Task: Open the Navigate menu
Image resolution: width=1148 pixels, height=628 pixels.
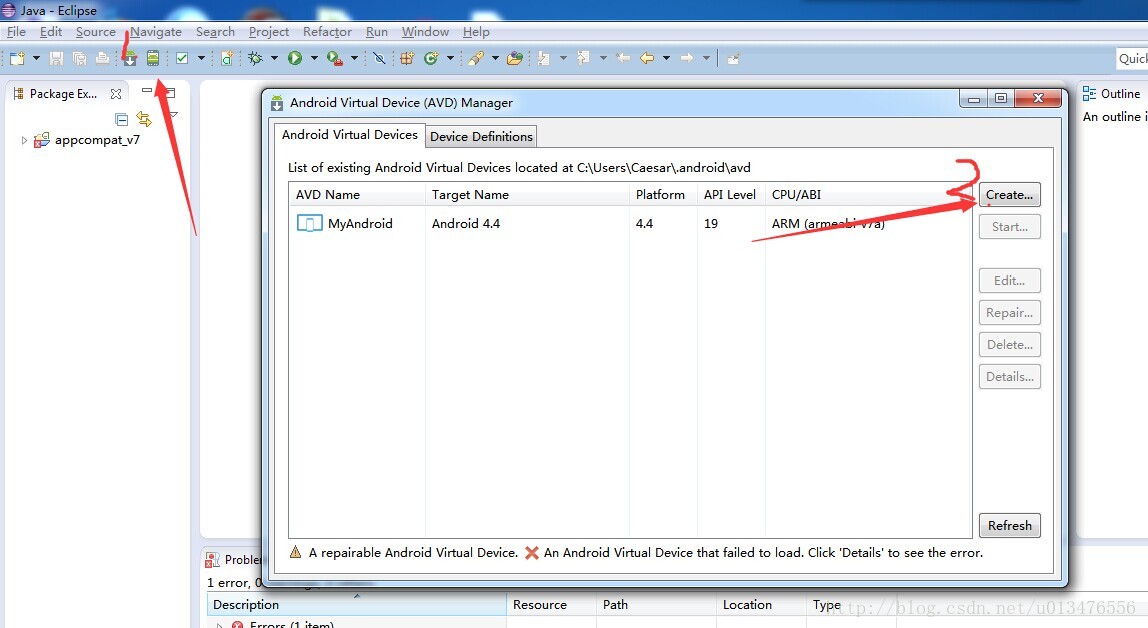Action: 156,31
